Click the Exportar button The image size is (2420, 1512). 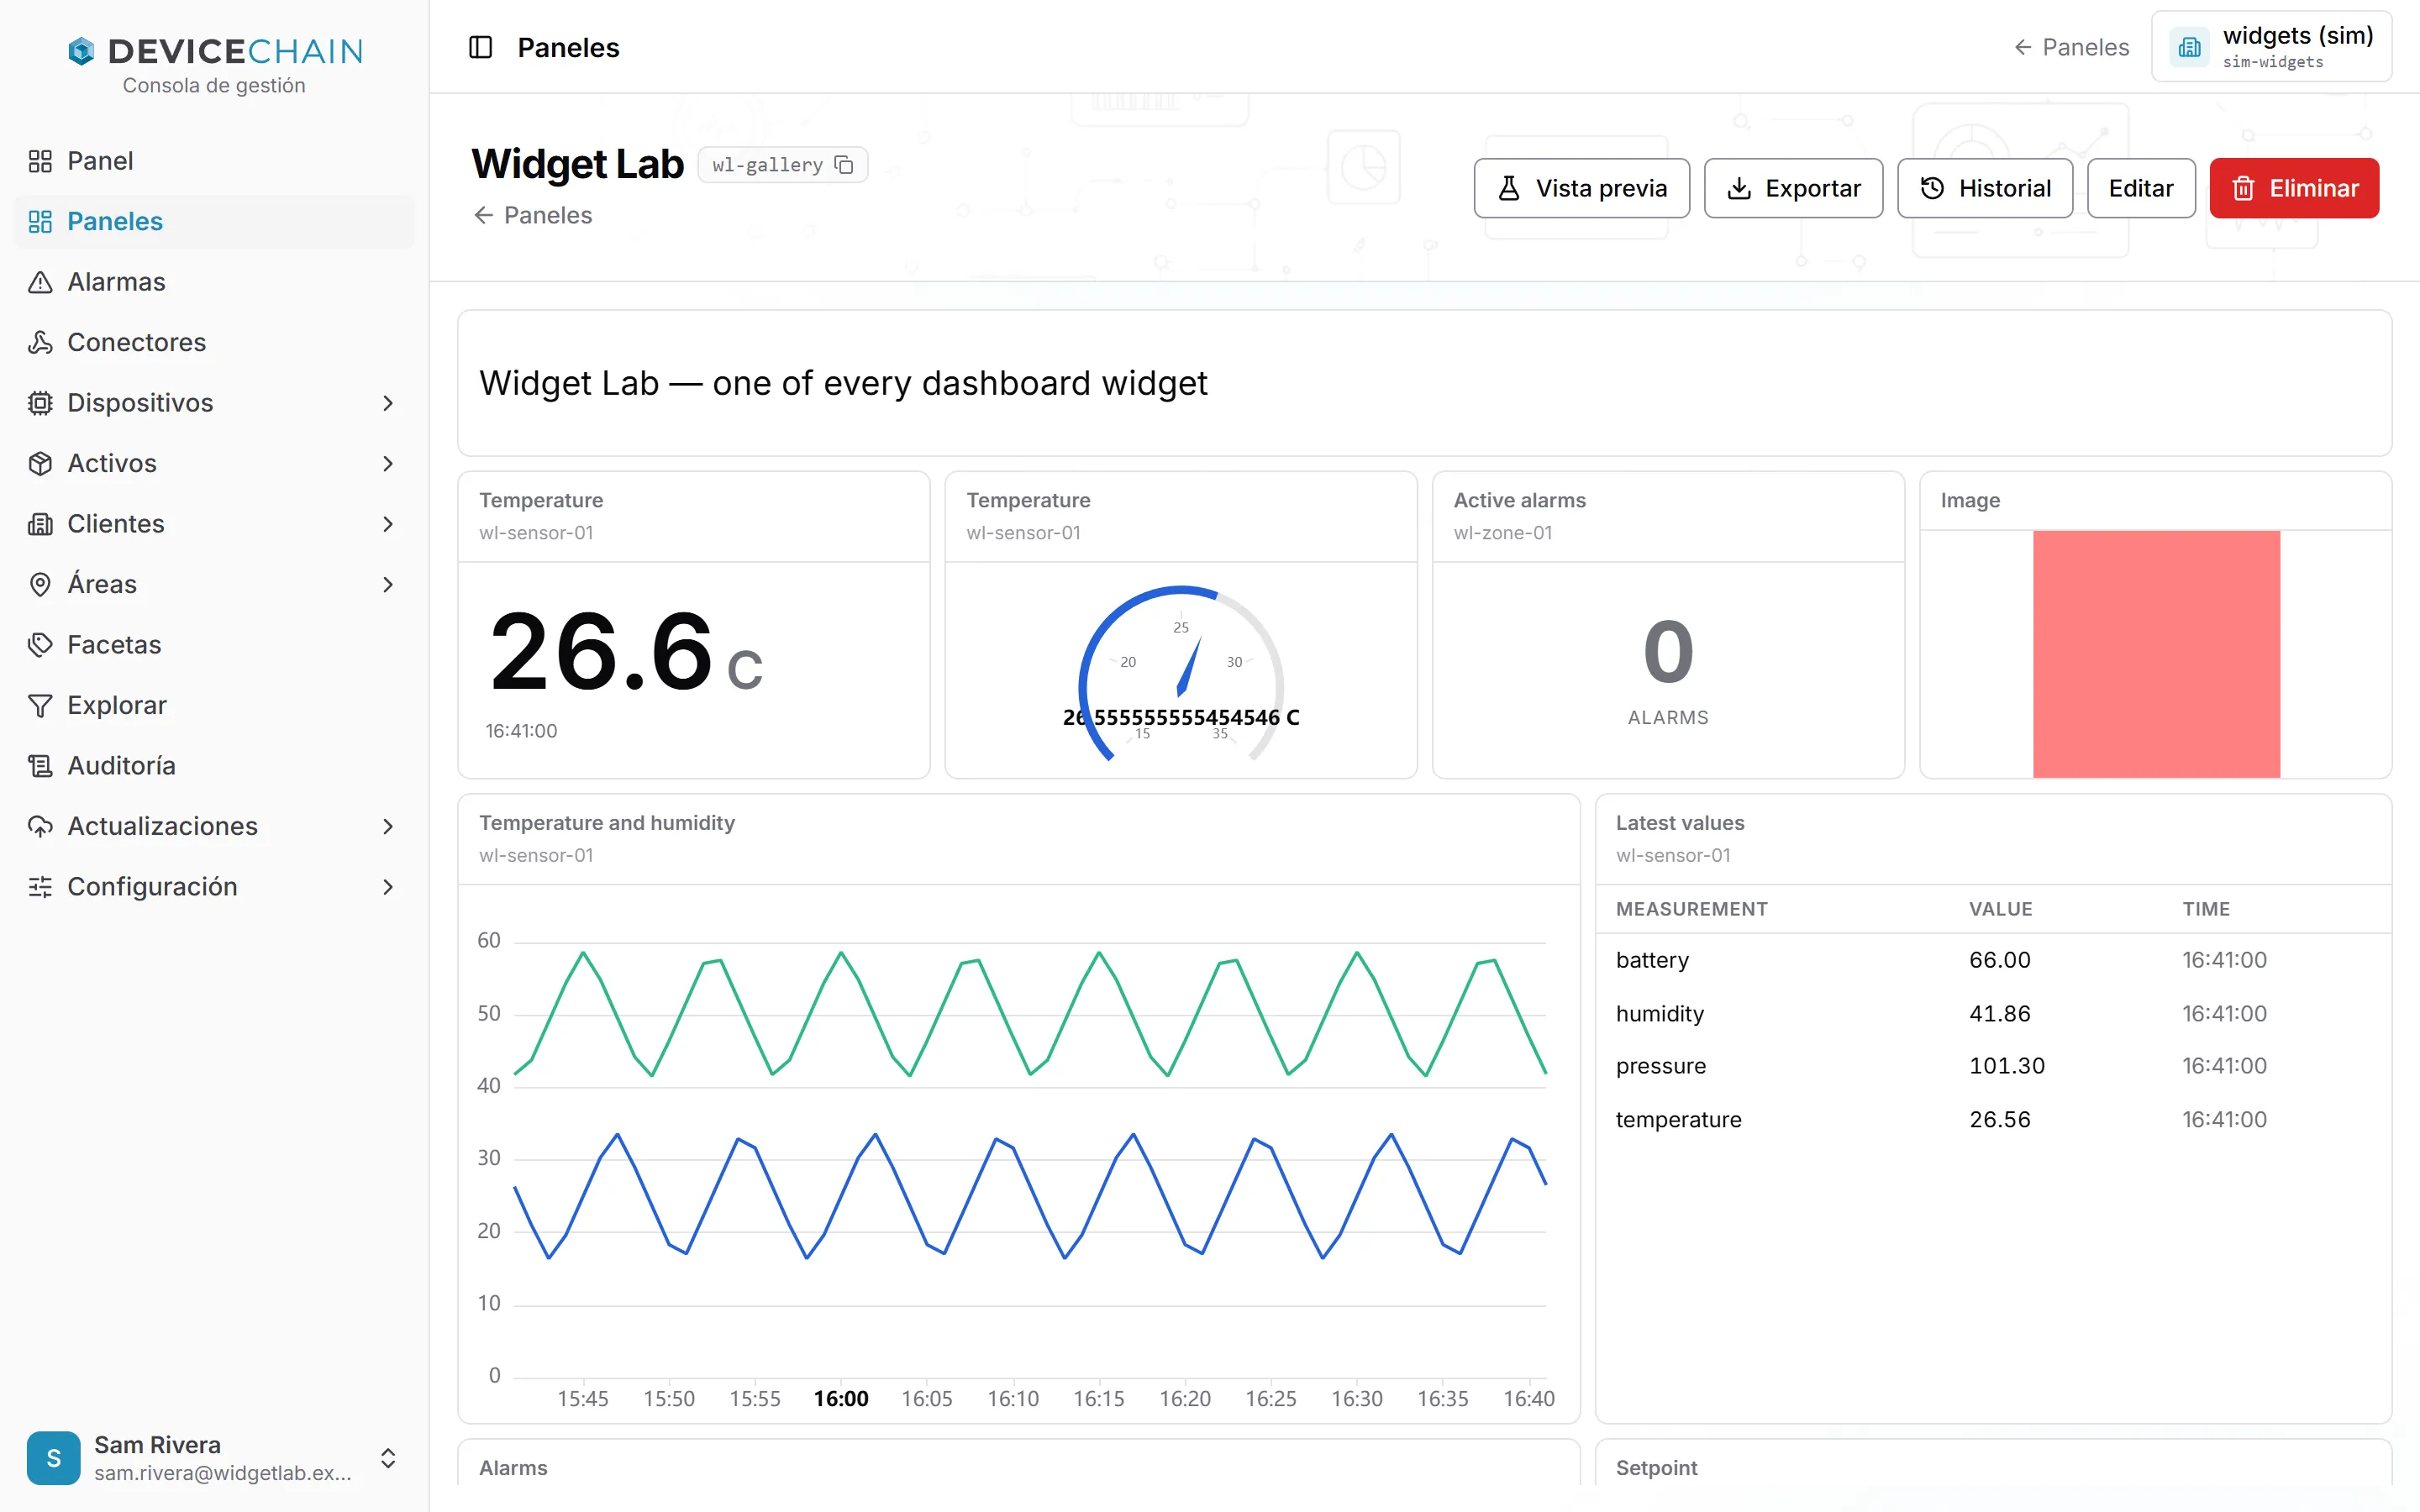tap(1793, 188)
